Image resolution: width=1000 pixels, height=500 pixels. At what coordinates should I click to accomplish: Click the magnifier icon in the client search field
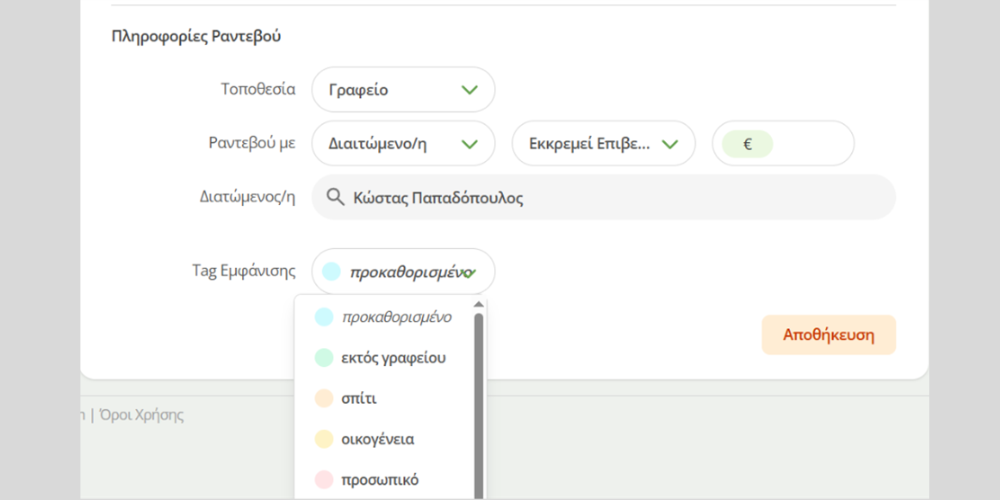click(x=335, y=198)
